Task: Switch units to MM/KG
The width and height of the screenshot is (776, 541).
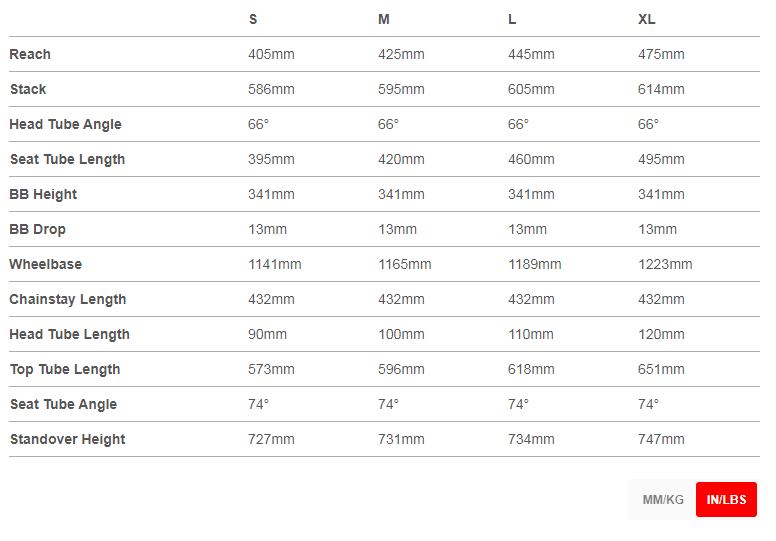Action: 663,500
